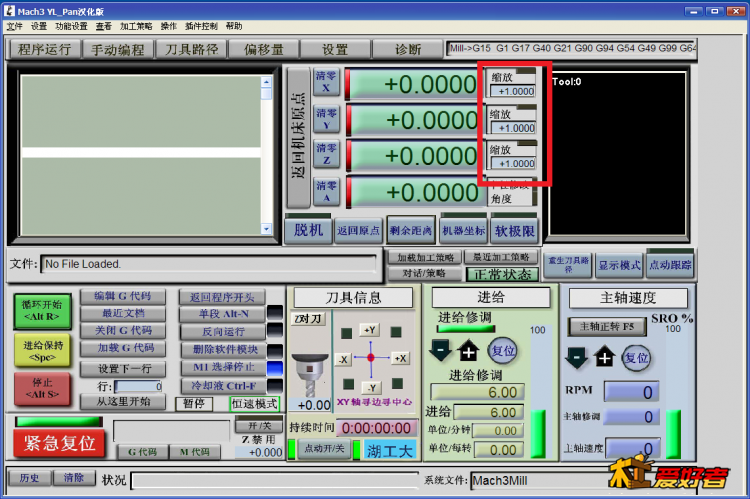This screenshot has height=499, width=750.
Task: Increase feed override with plus arrow
Action: tap(468, 351)
